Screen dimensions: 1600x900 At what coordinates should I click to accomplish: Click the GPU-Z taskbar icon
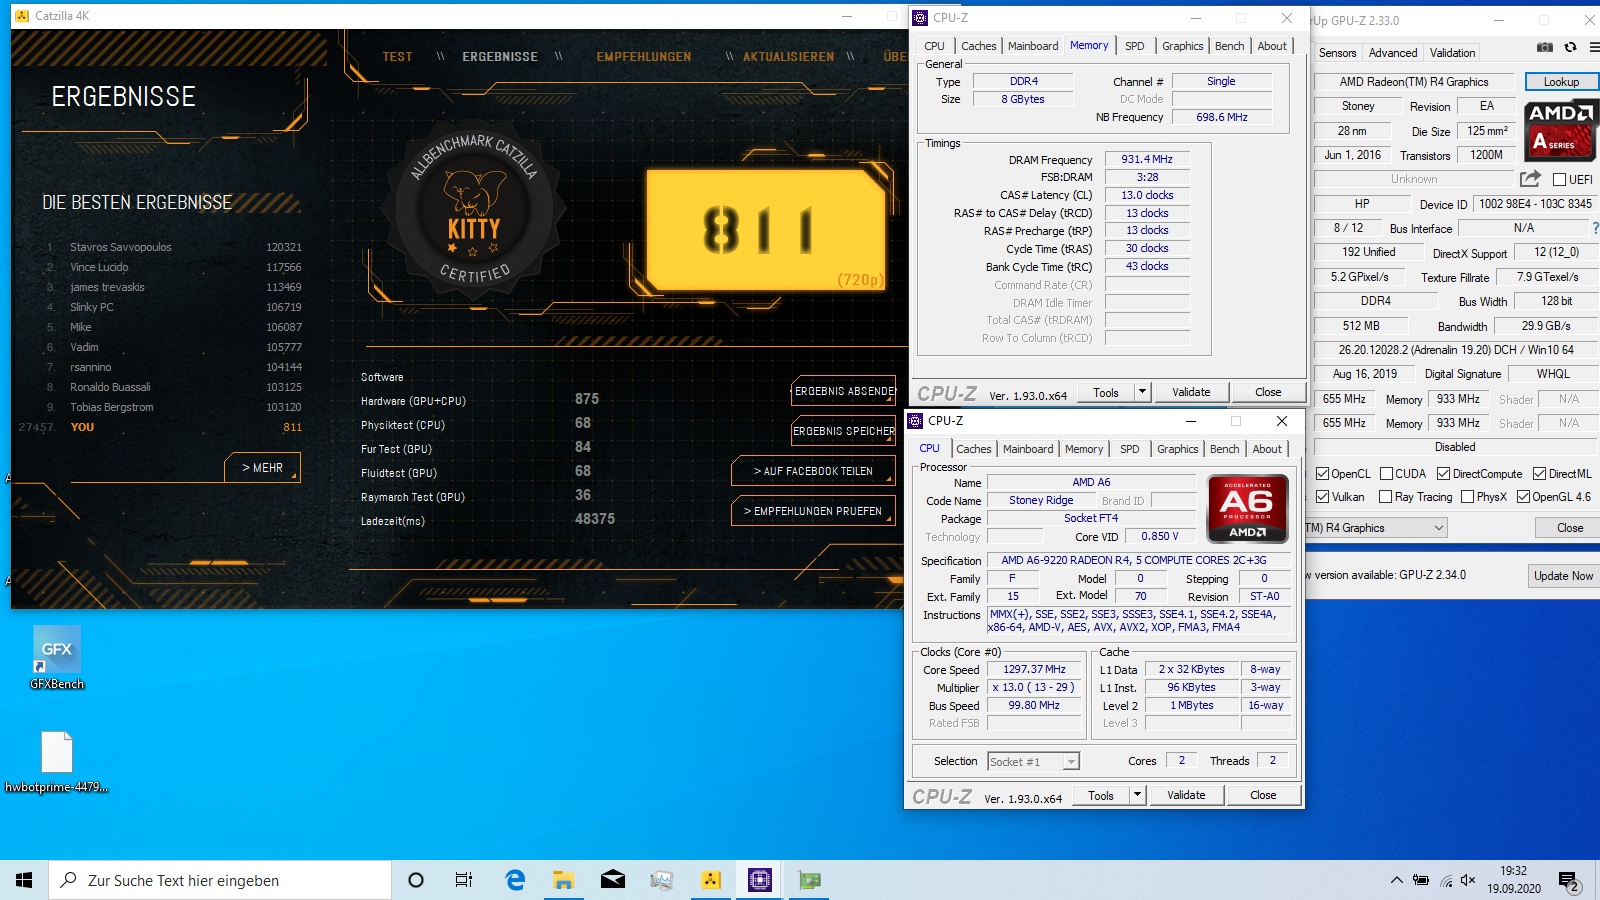pos(809,880)
